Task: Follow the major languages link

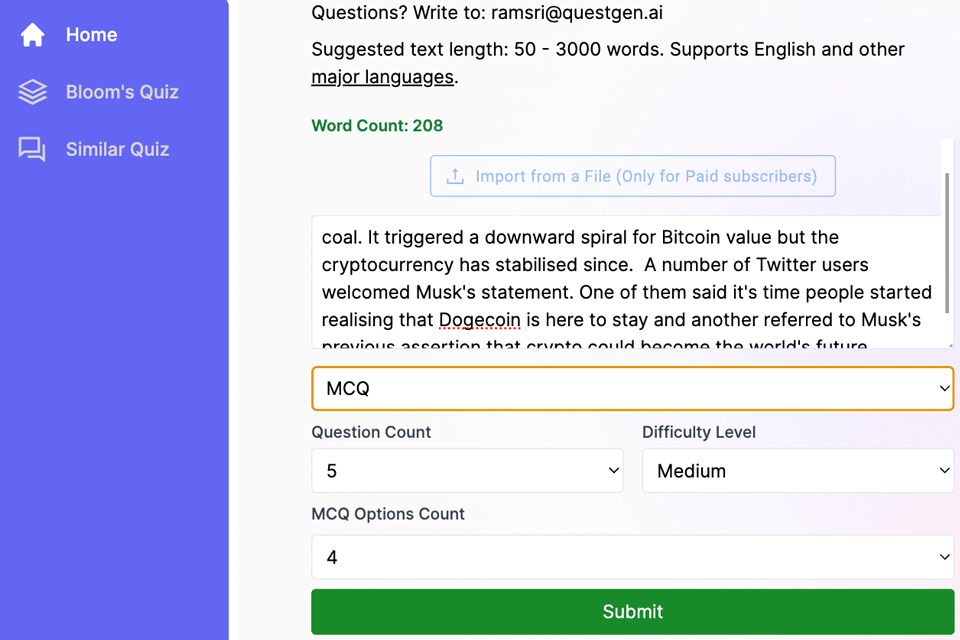Action: pyautogui.click(x=383, y=77)
